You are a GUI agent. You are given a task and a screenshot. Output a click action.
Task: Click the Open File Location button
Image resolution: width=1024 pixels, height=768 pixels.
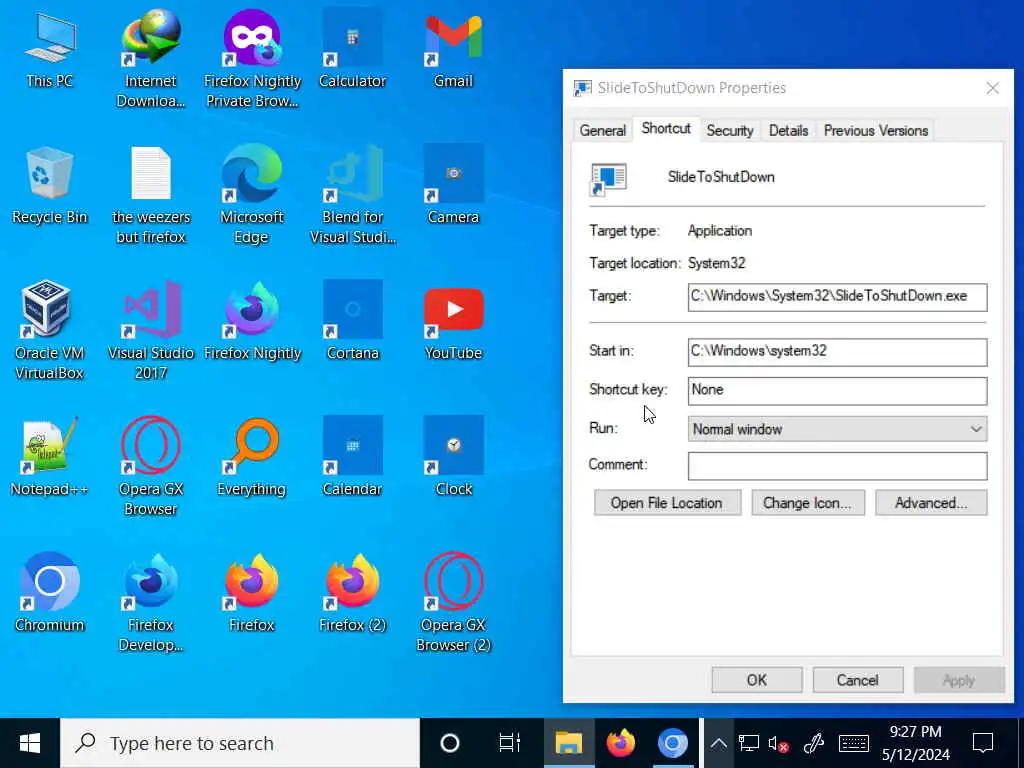pos(667,503)
